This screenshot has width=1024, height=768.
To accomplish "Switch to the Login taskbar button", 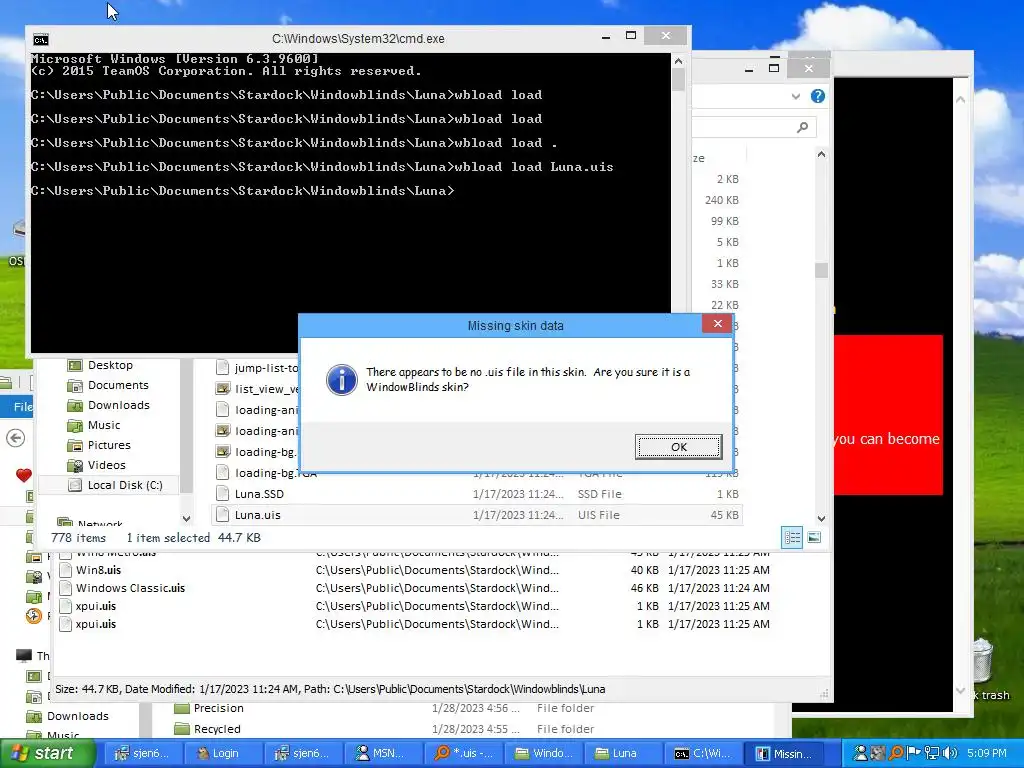I will [x=223, y=753].
